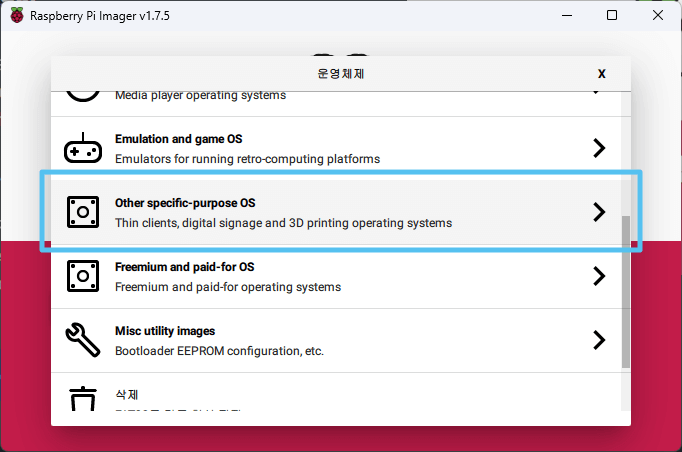Viewport: 682px width, 452px height.
Task: Click the Freemium and paid-for OS square icon
Action: click(83, 276)
